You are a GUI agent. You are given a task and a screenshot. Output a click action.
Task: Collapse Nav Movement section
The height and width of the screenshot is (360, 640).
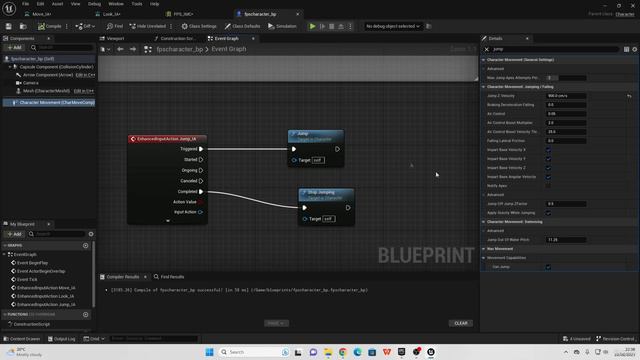(484, 249)
